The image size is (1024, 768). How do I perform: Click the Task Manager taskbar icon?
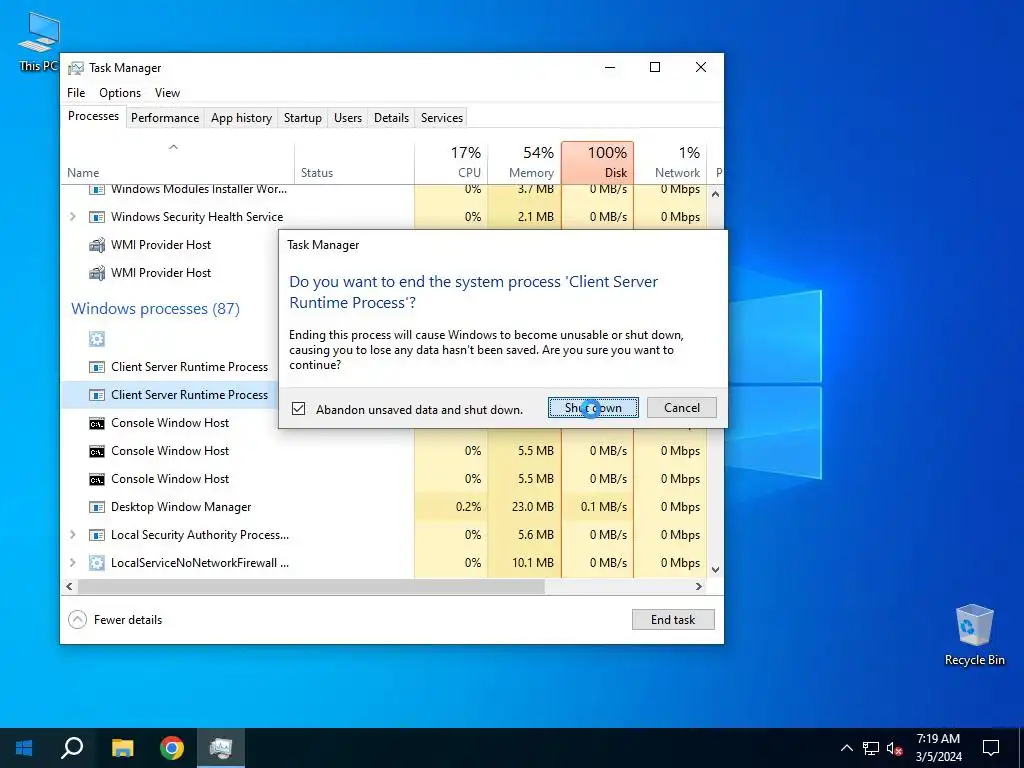click(x=221, y=748)
